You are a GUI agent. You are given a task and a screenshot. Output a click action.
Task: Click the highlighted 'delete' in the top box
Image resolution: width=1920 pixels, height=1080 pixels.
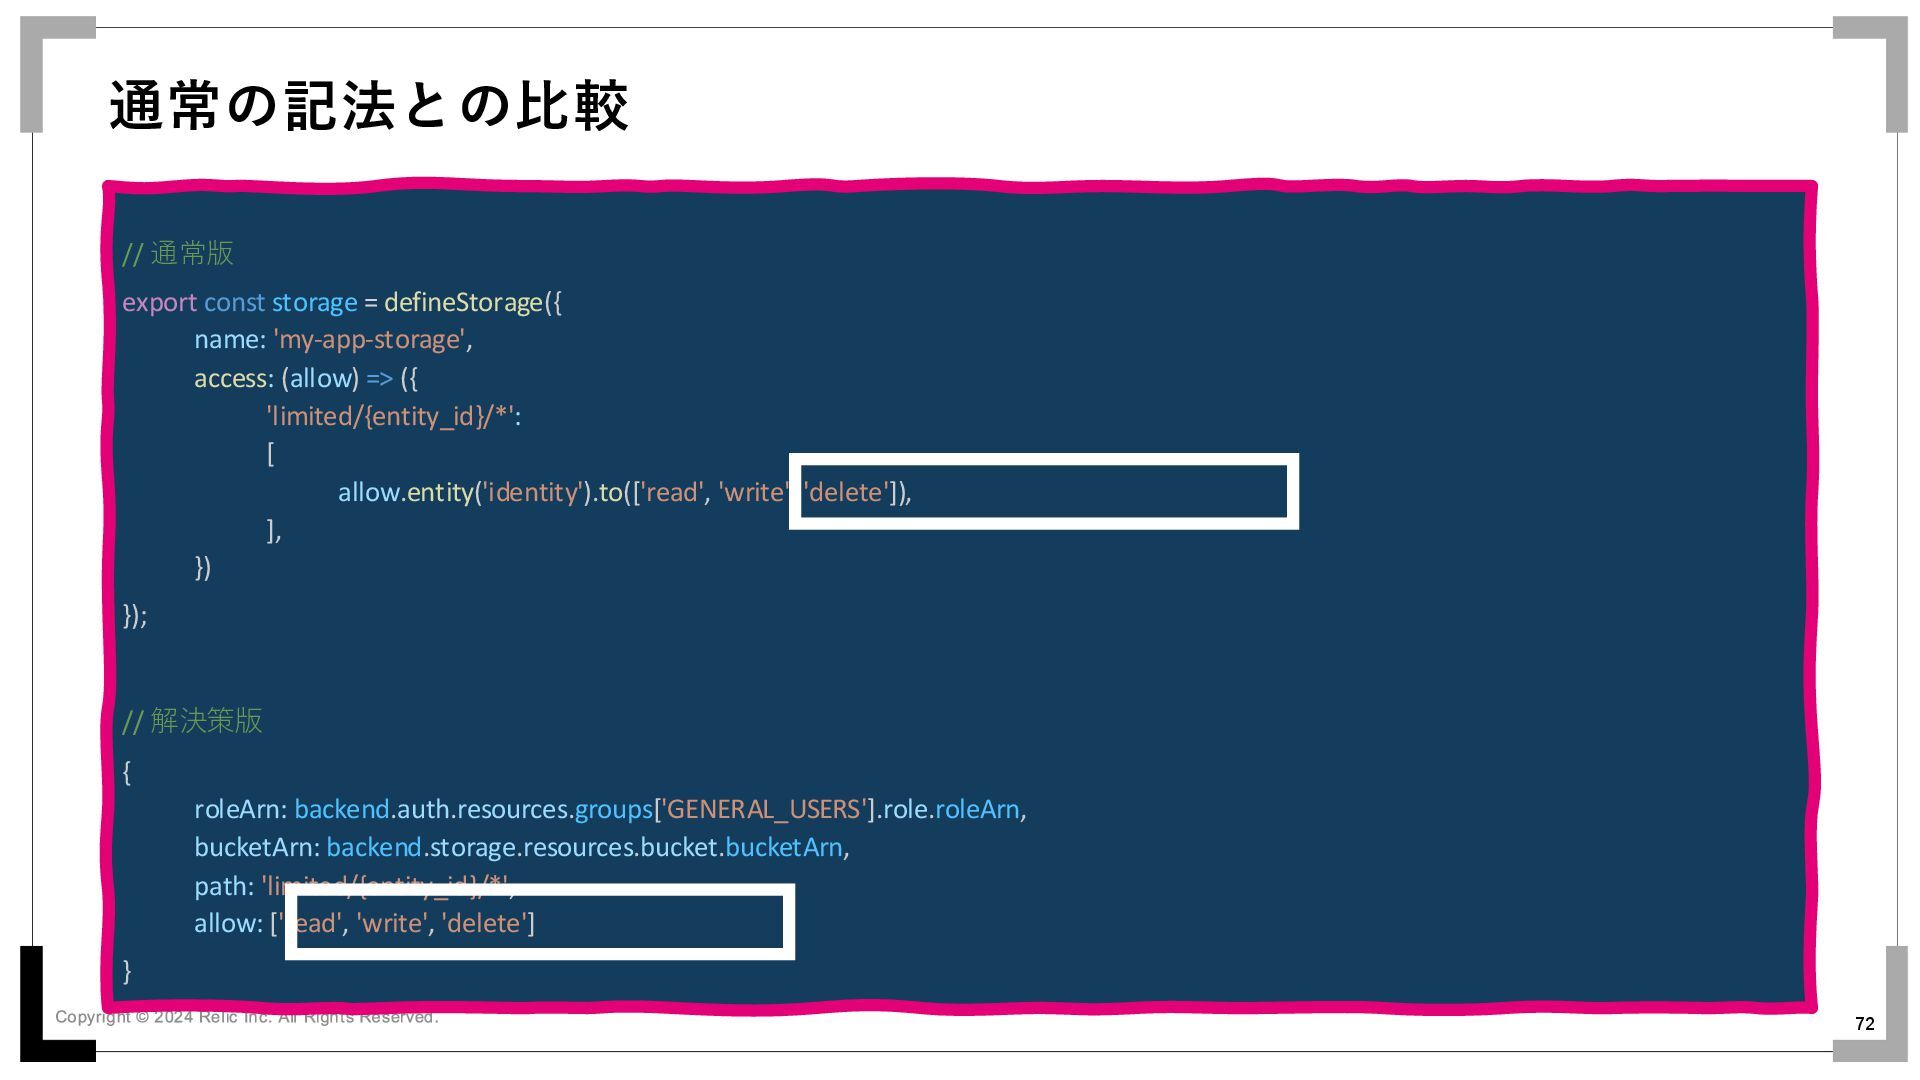pyautogui.click(x=845, y=493)
